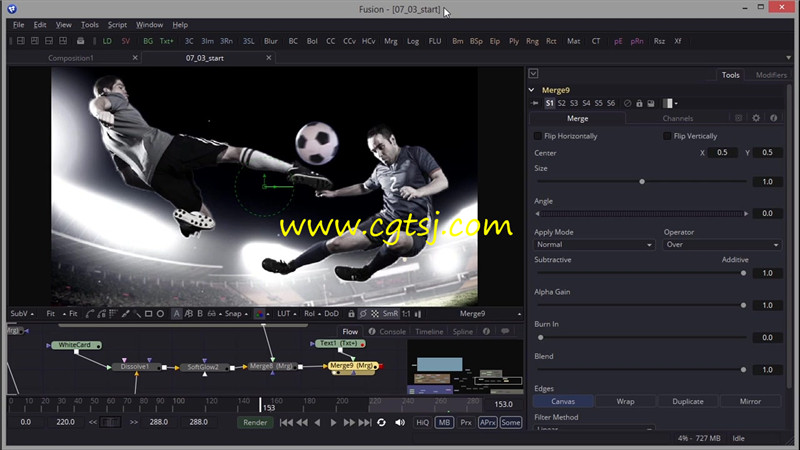Toggle audio mute speaker button
Viewport: 800px width, 450px height.
click(400, 422)
